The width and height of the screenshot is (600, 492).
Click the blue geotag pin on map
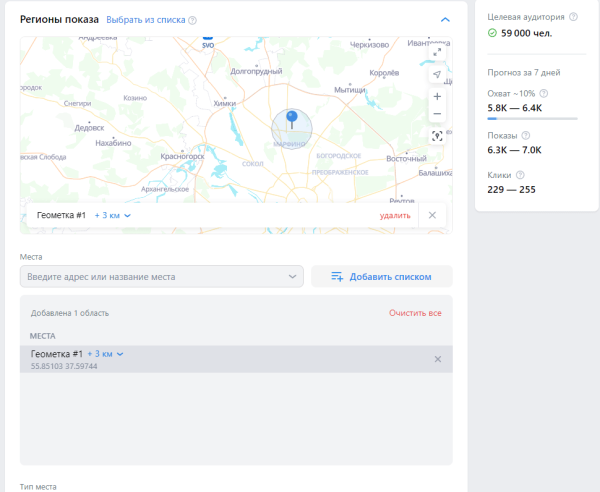click(x=291, y=120)
